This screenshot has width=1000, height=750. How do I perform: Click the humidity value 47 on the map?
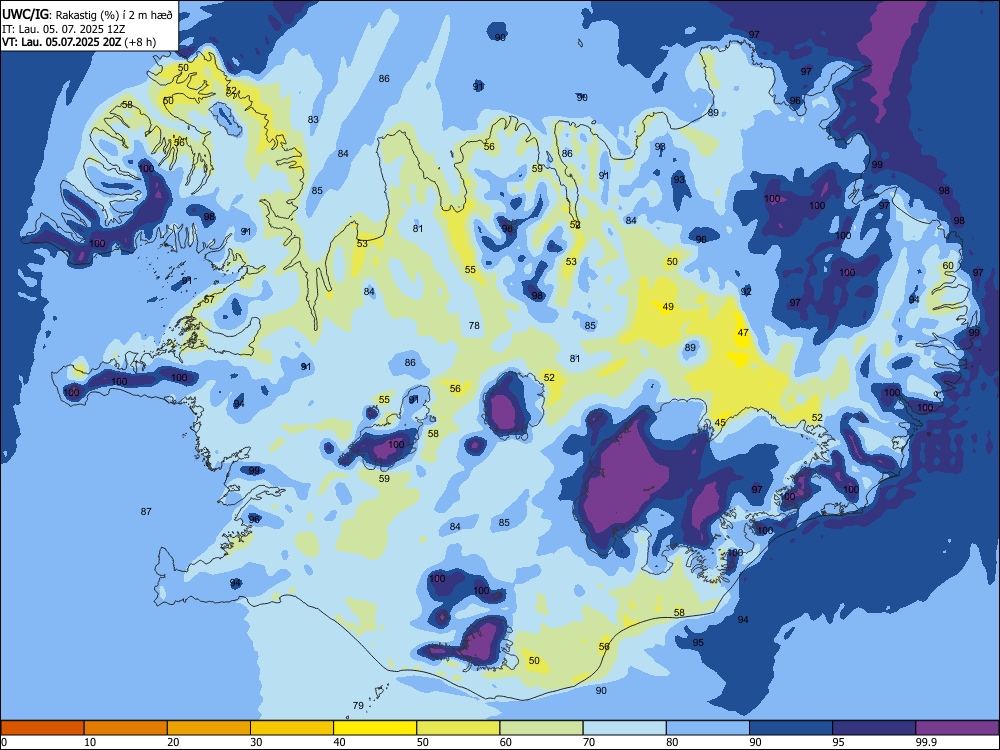[x=743, y=332]
